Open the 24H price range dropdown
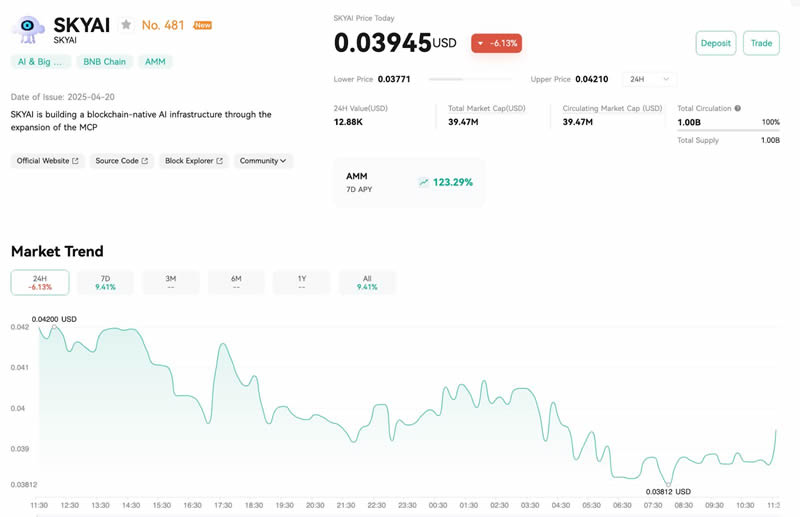Screen dimensions: 800x517 click(649, 79)
